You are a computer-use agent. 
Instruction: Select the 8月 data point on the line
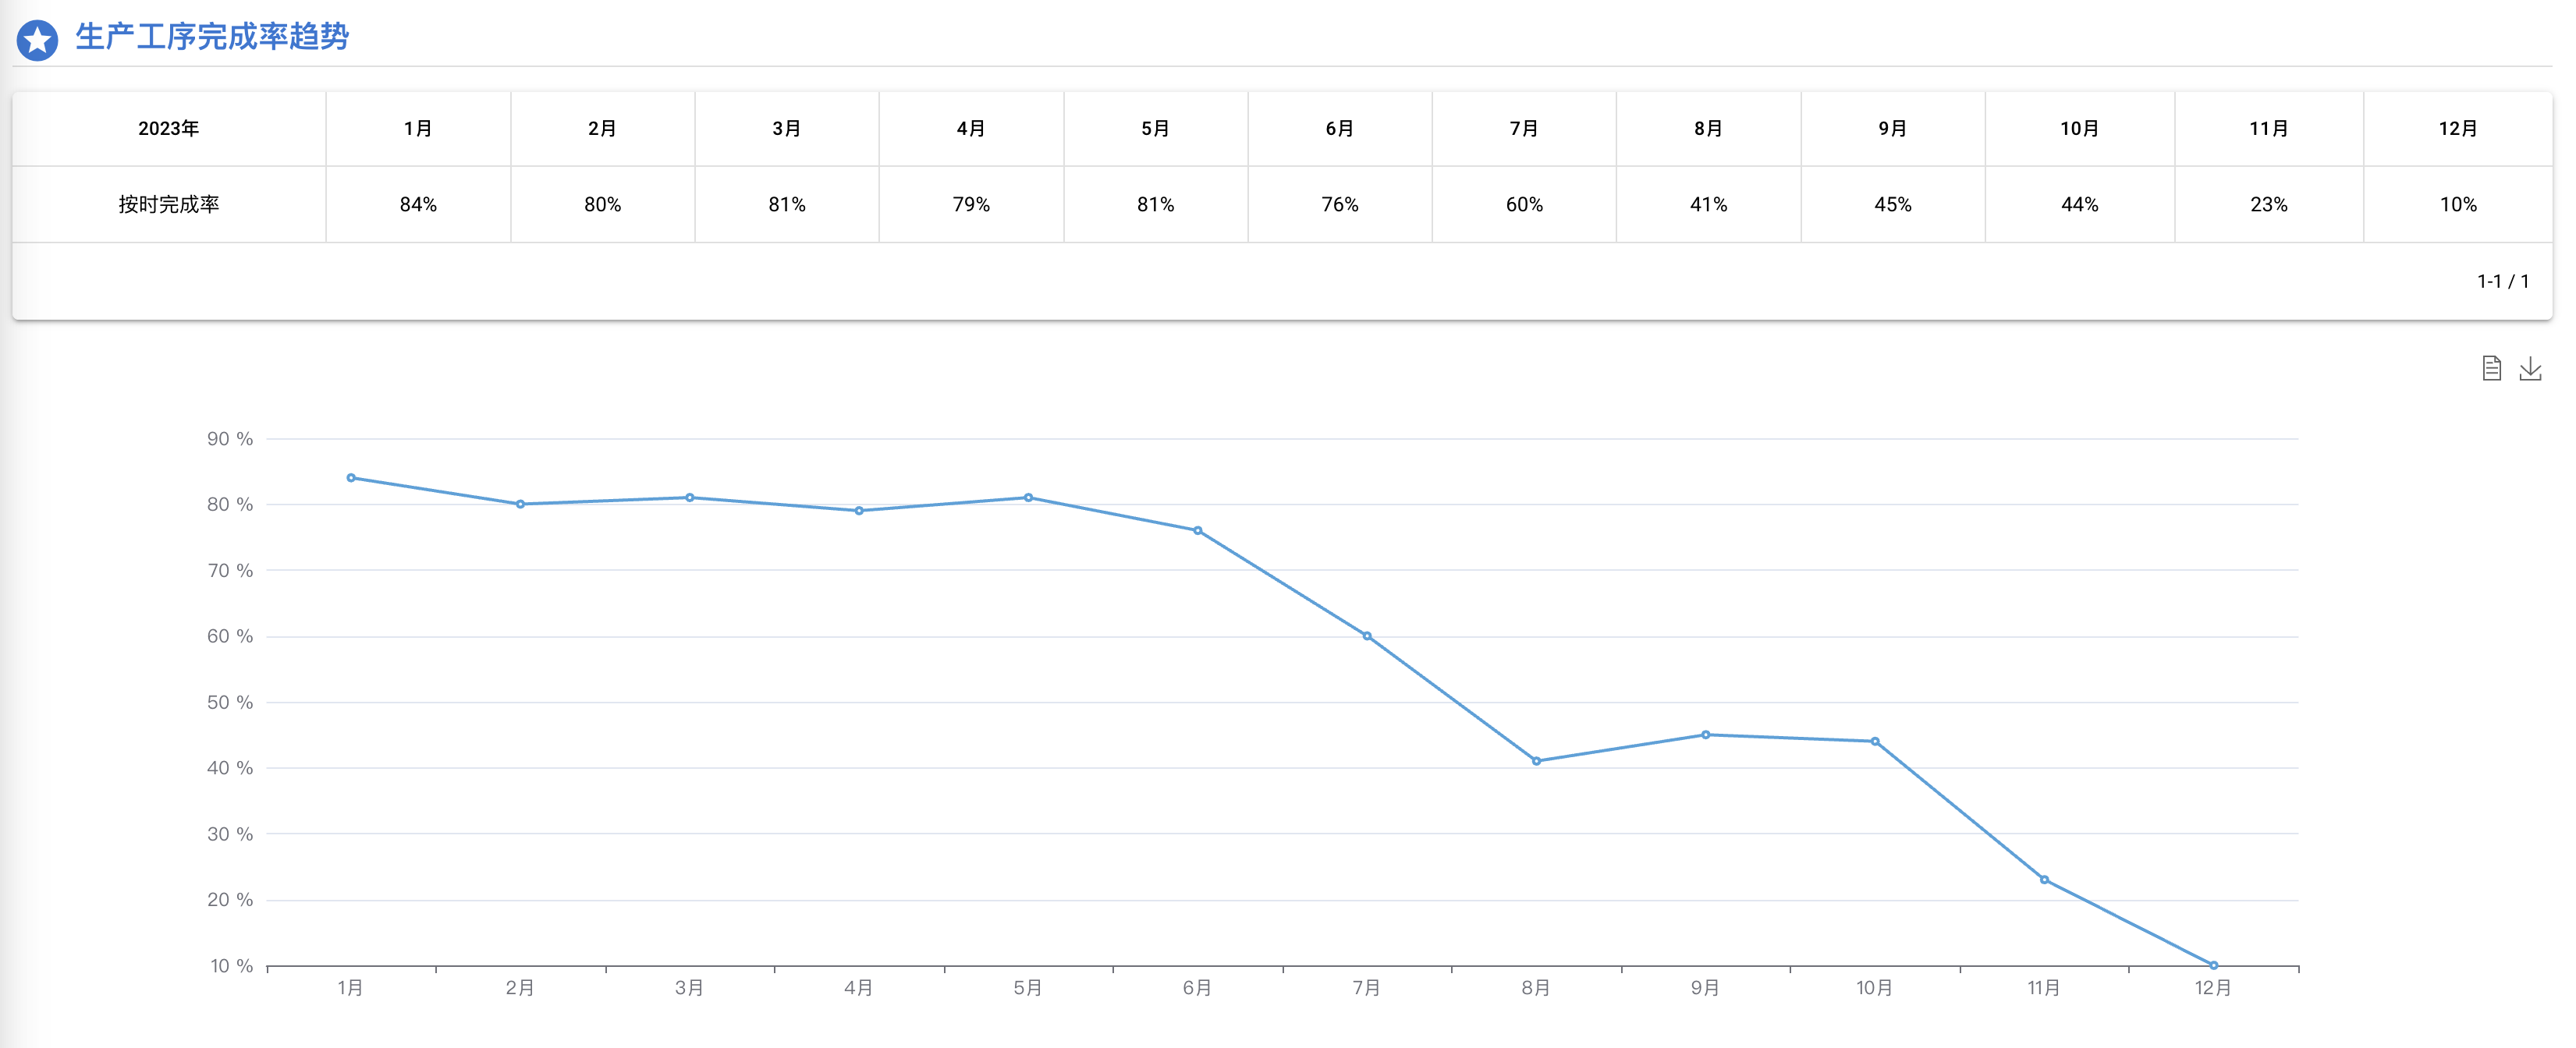pos(1536,761)
